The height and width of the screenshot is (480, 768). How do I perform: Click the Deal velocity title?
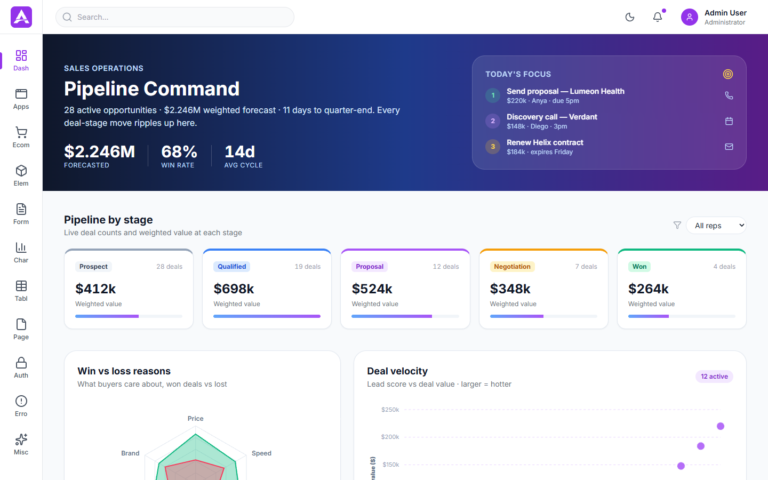coord(397,371)
